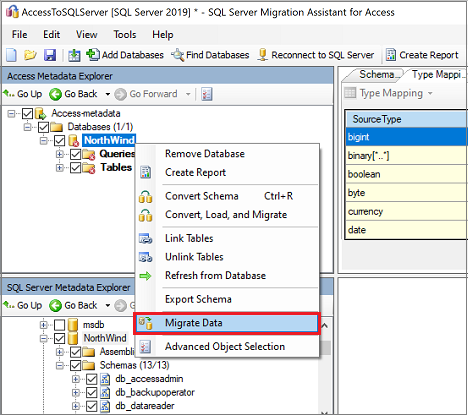Click Find Databases in the toolbar

click(x=210, y=55)
